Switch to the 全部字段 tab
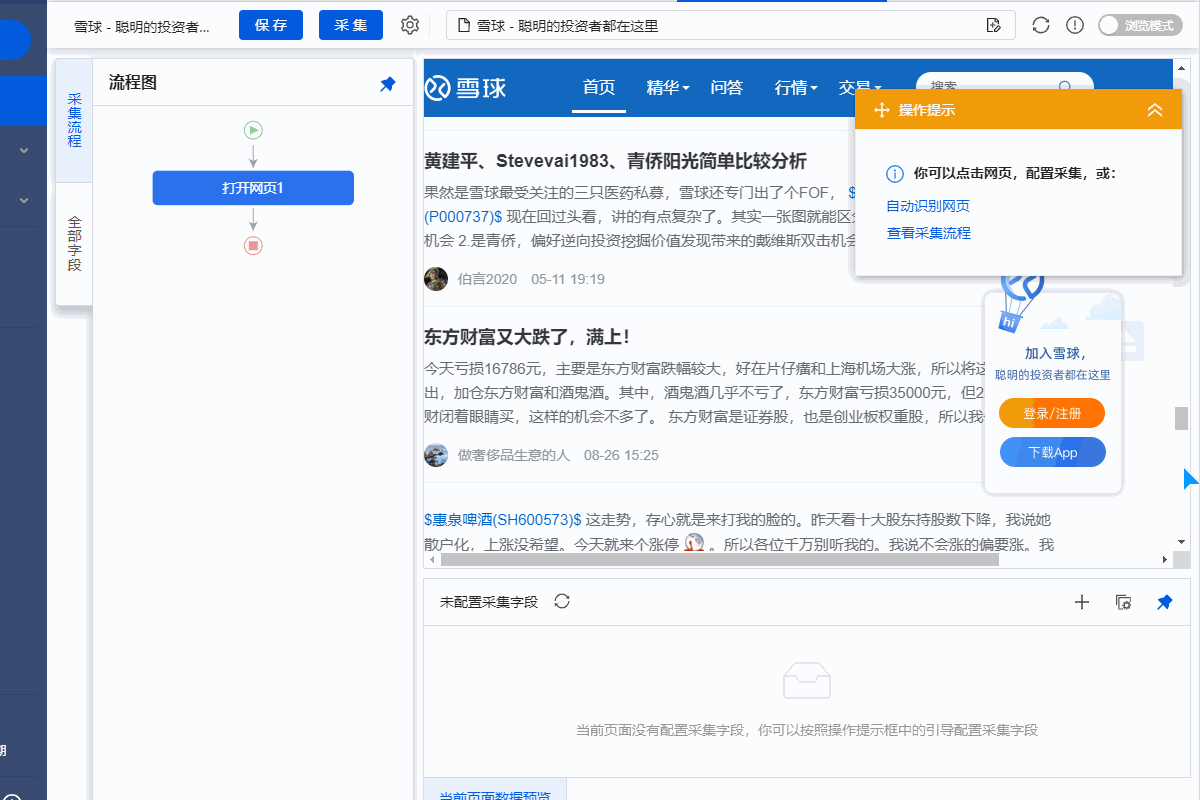The width and height of the screenshot is (1200, 800). click(x=74, y=243)
